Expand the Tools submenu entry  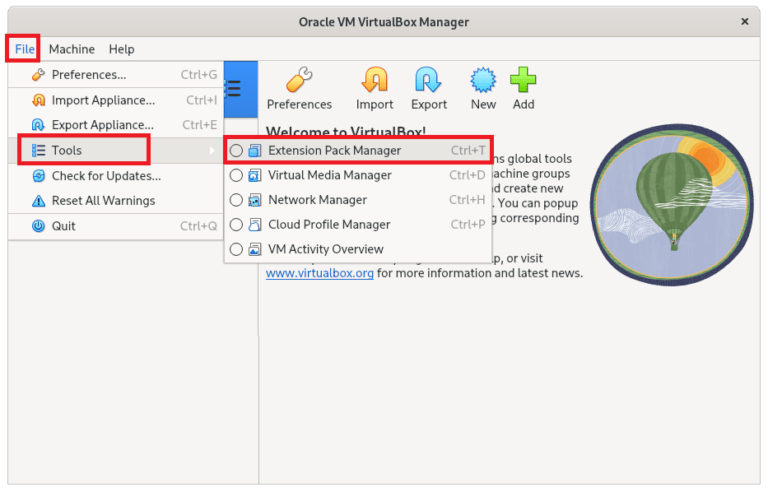click(67, 151)
